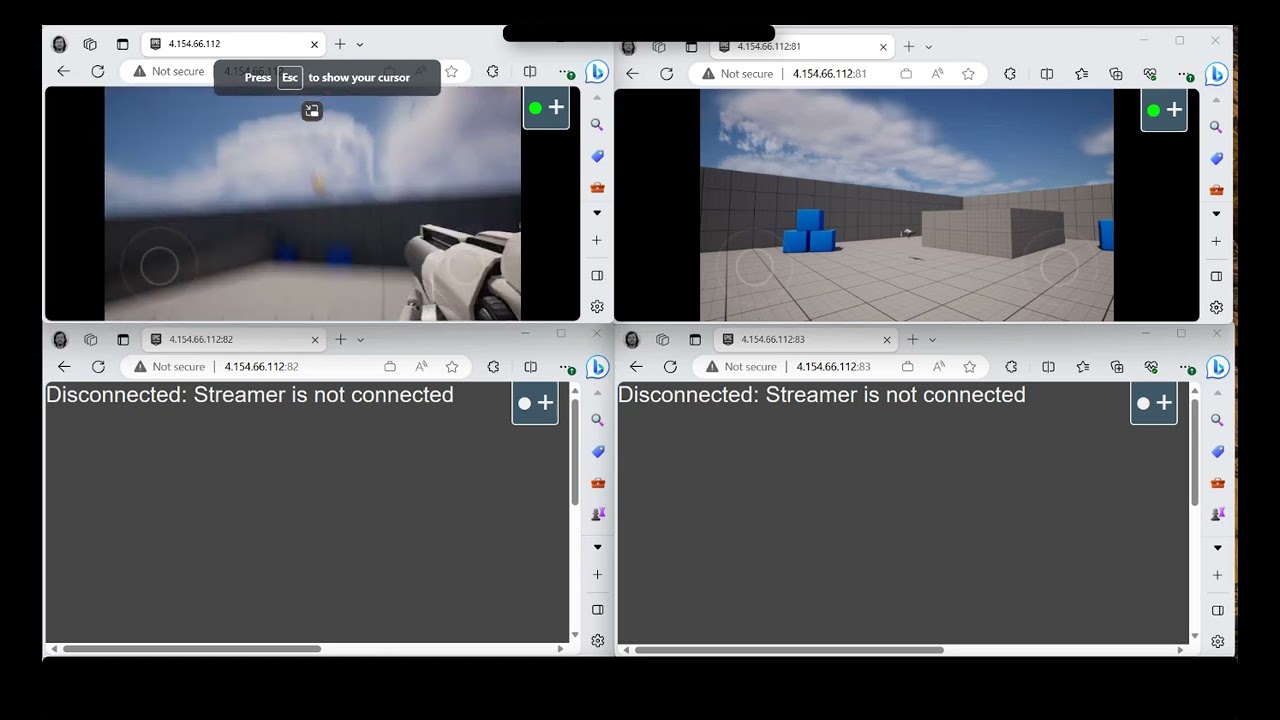Open the pixel streaming settings panel on :82 page
Image resolution: width=1280 pixels, height=720 pixels.
[x=535, y=403]
